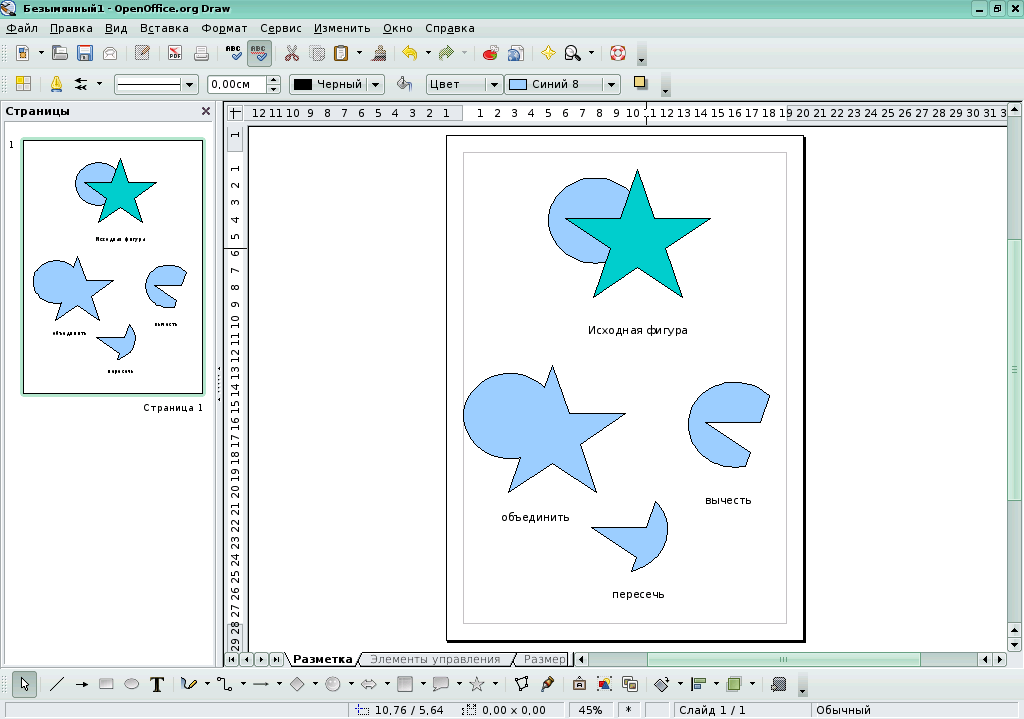Click the Chart insert icon
This screenshot has height=719, width=1024.
click(490, 53)
